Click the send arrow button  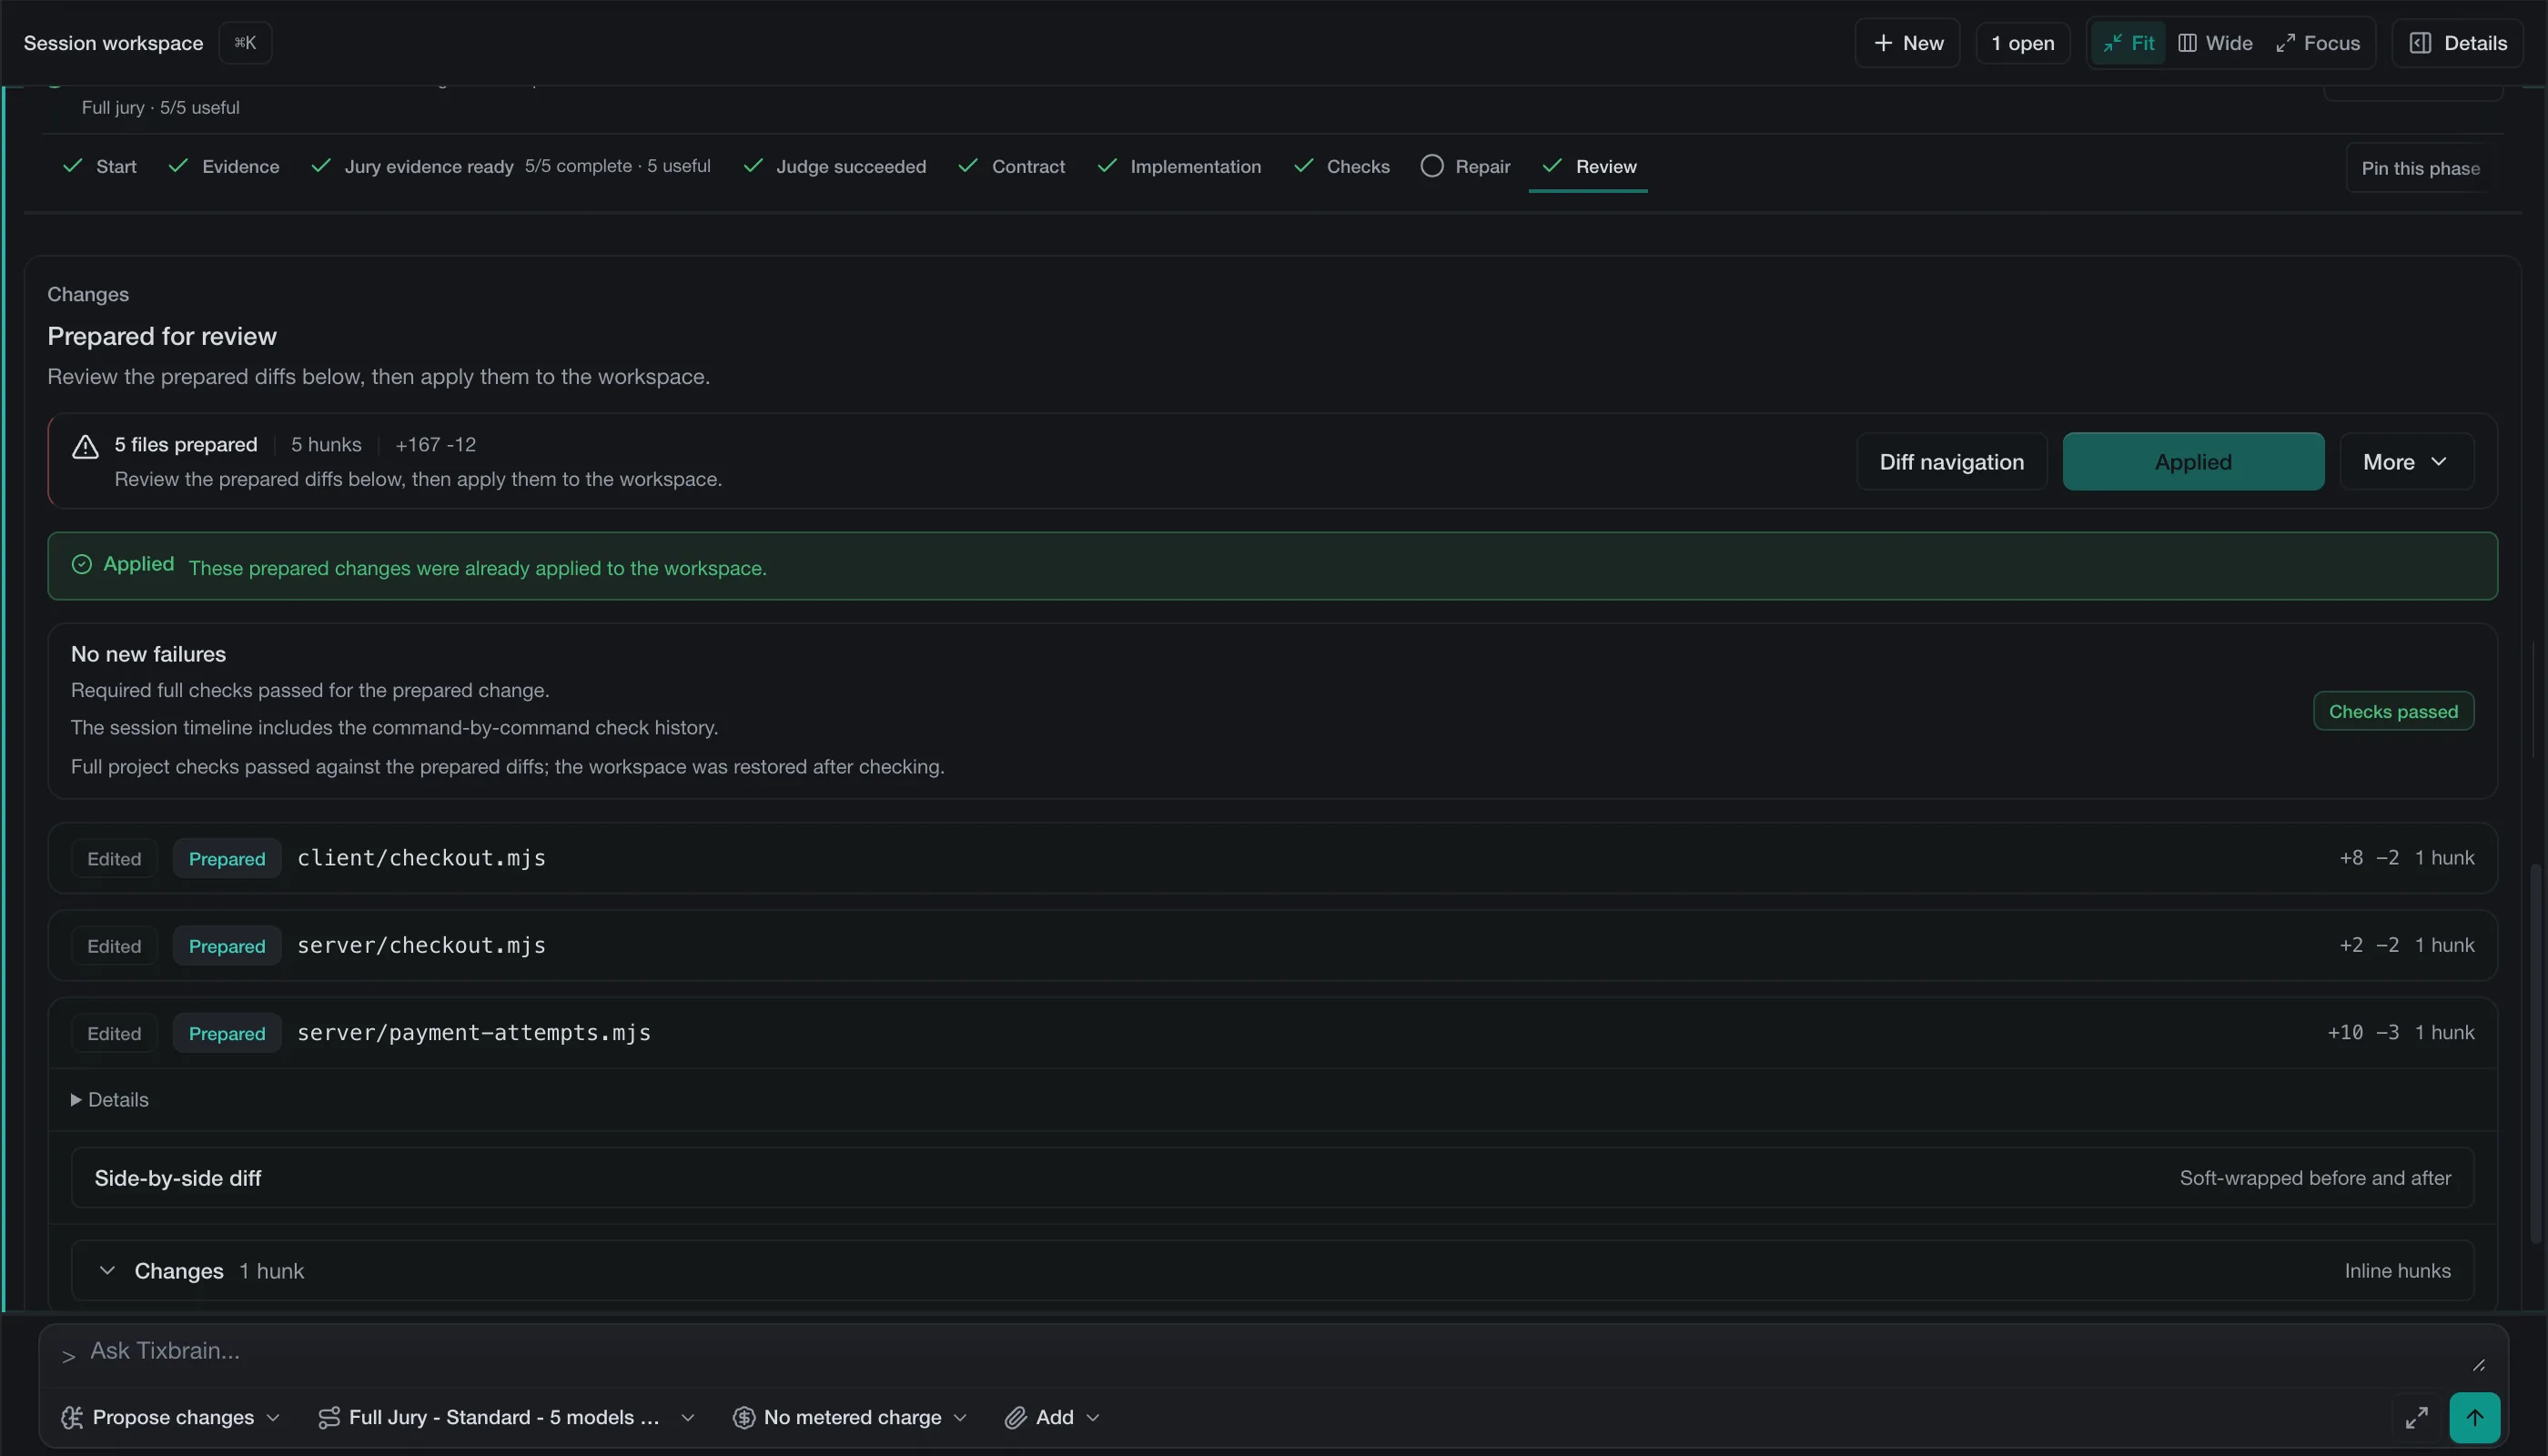(x=2474, y=1417)
